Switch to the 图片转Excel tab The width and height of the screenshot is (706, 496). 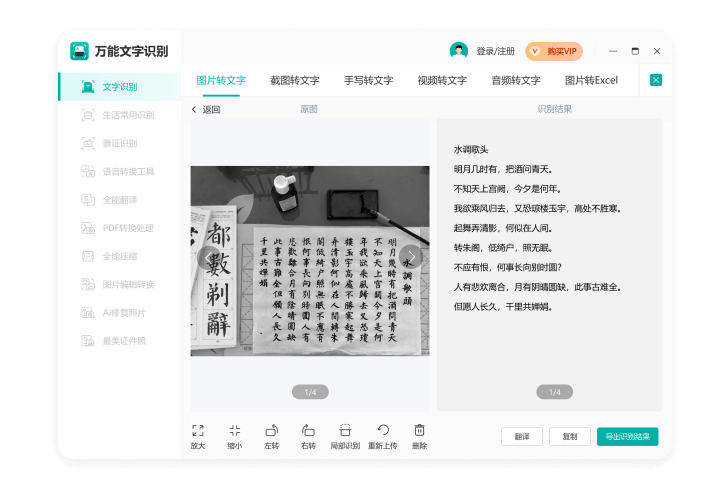(592, 81)
